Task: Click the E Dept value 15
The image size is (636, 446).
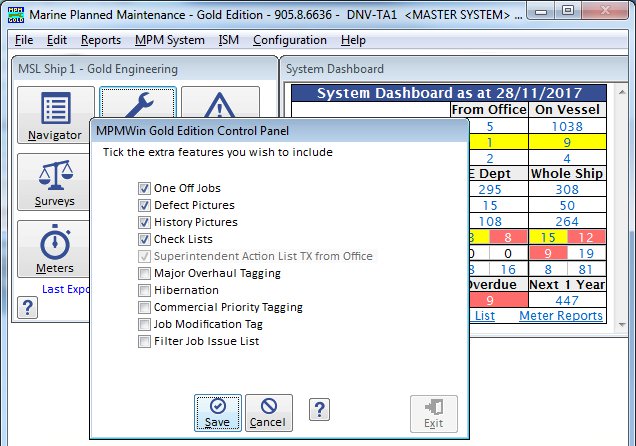Action: coord(490,206)
